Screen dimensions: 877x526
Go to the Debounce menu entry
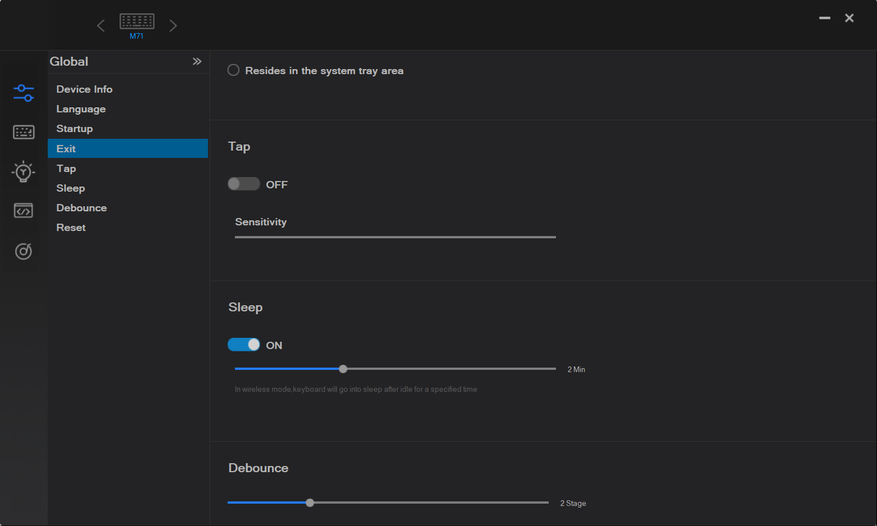81,208
